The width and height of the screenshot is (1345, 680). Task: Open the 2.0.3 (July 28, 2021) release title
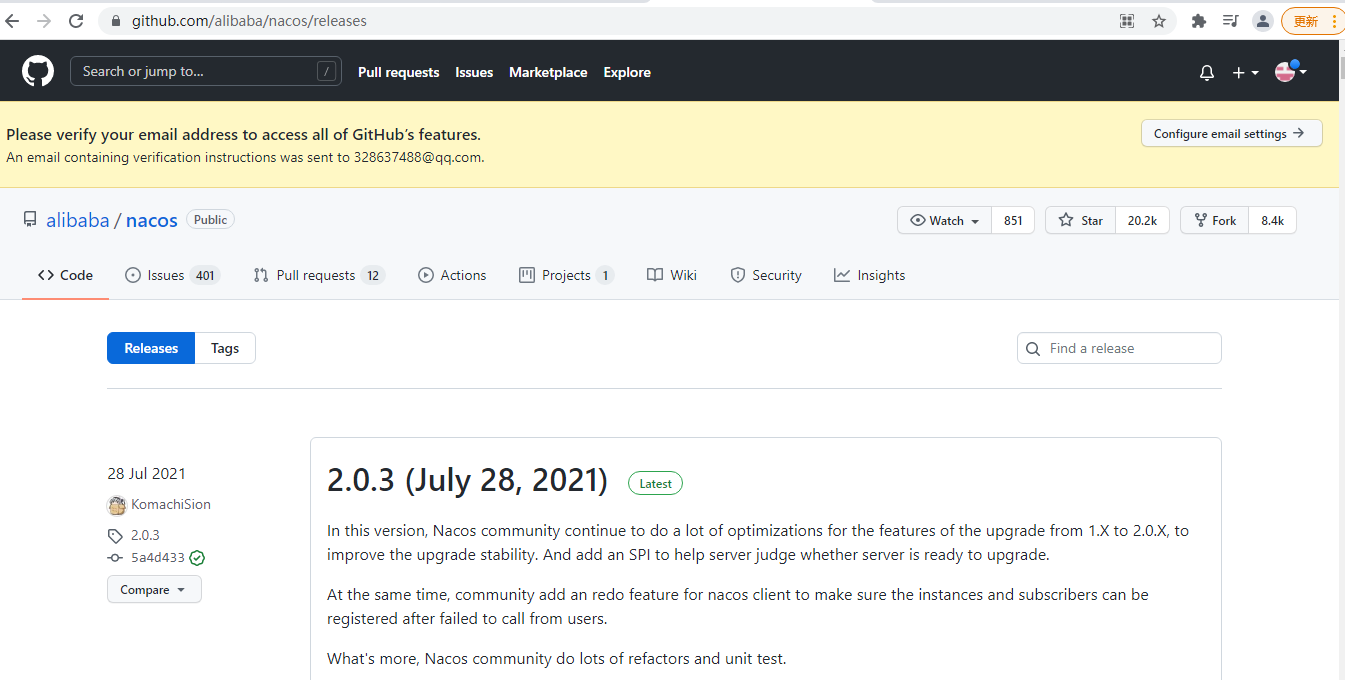click(467, 481)
